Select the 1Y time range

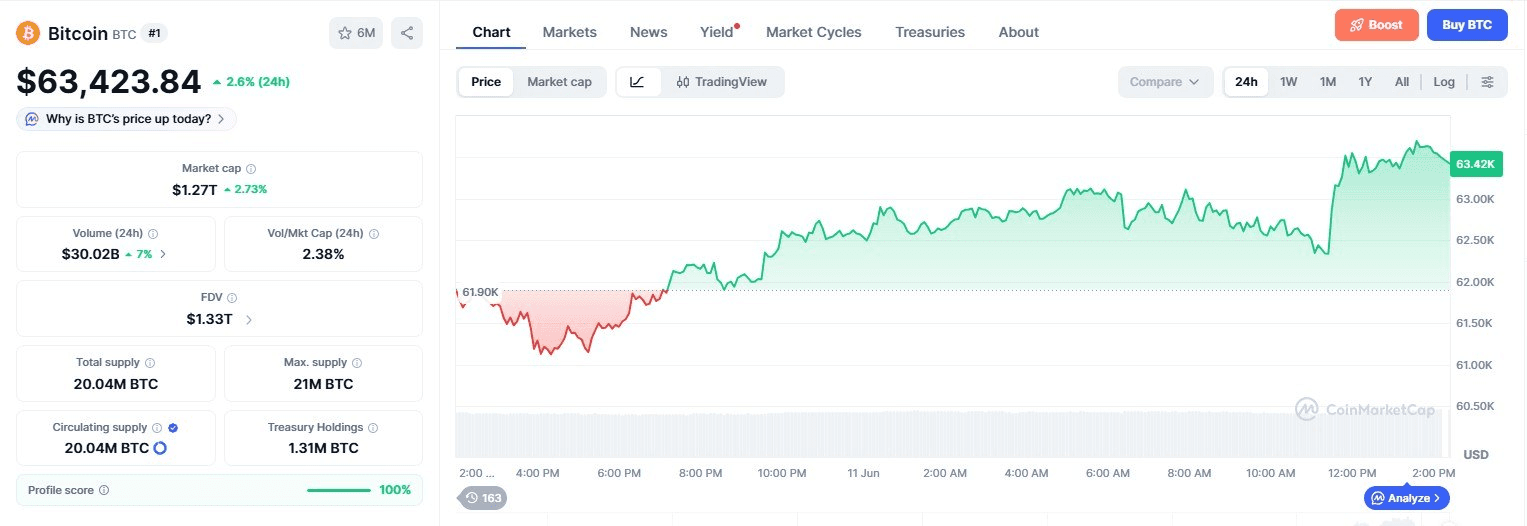(1365, 82)
